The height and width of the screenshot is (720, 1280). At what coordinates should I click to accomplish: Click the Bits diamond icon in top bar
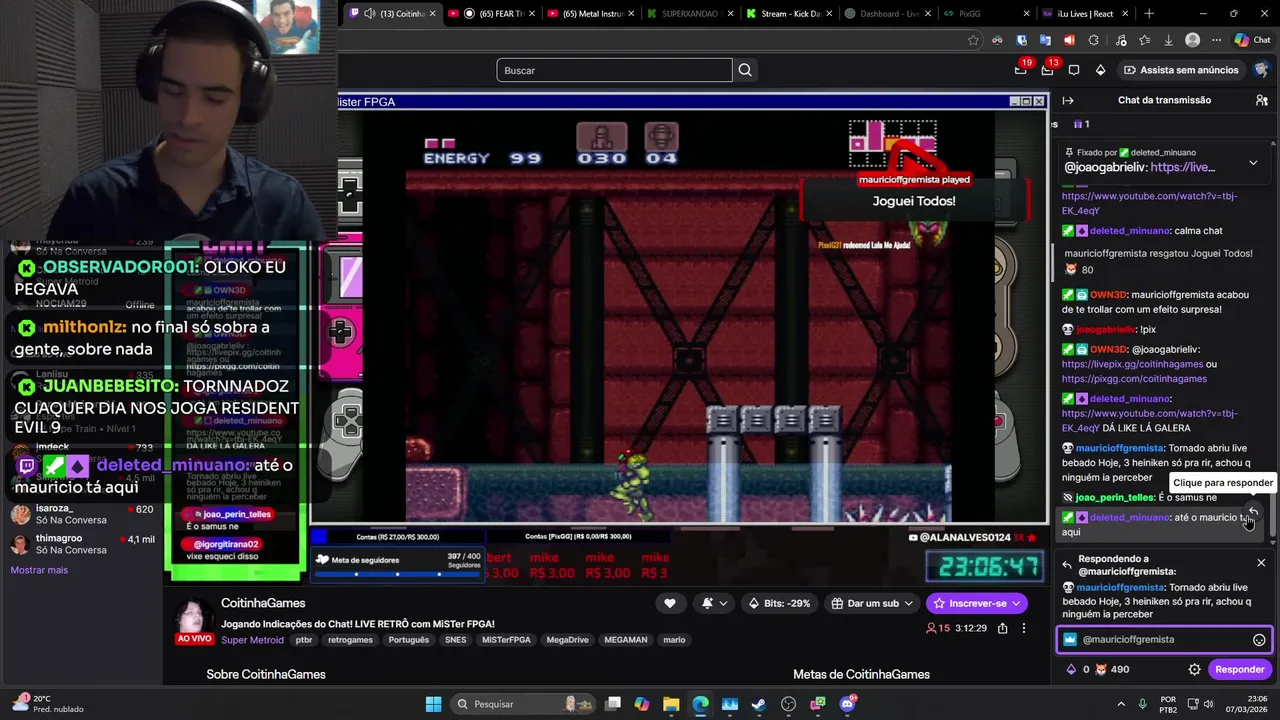[x=1100, y=70]
